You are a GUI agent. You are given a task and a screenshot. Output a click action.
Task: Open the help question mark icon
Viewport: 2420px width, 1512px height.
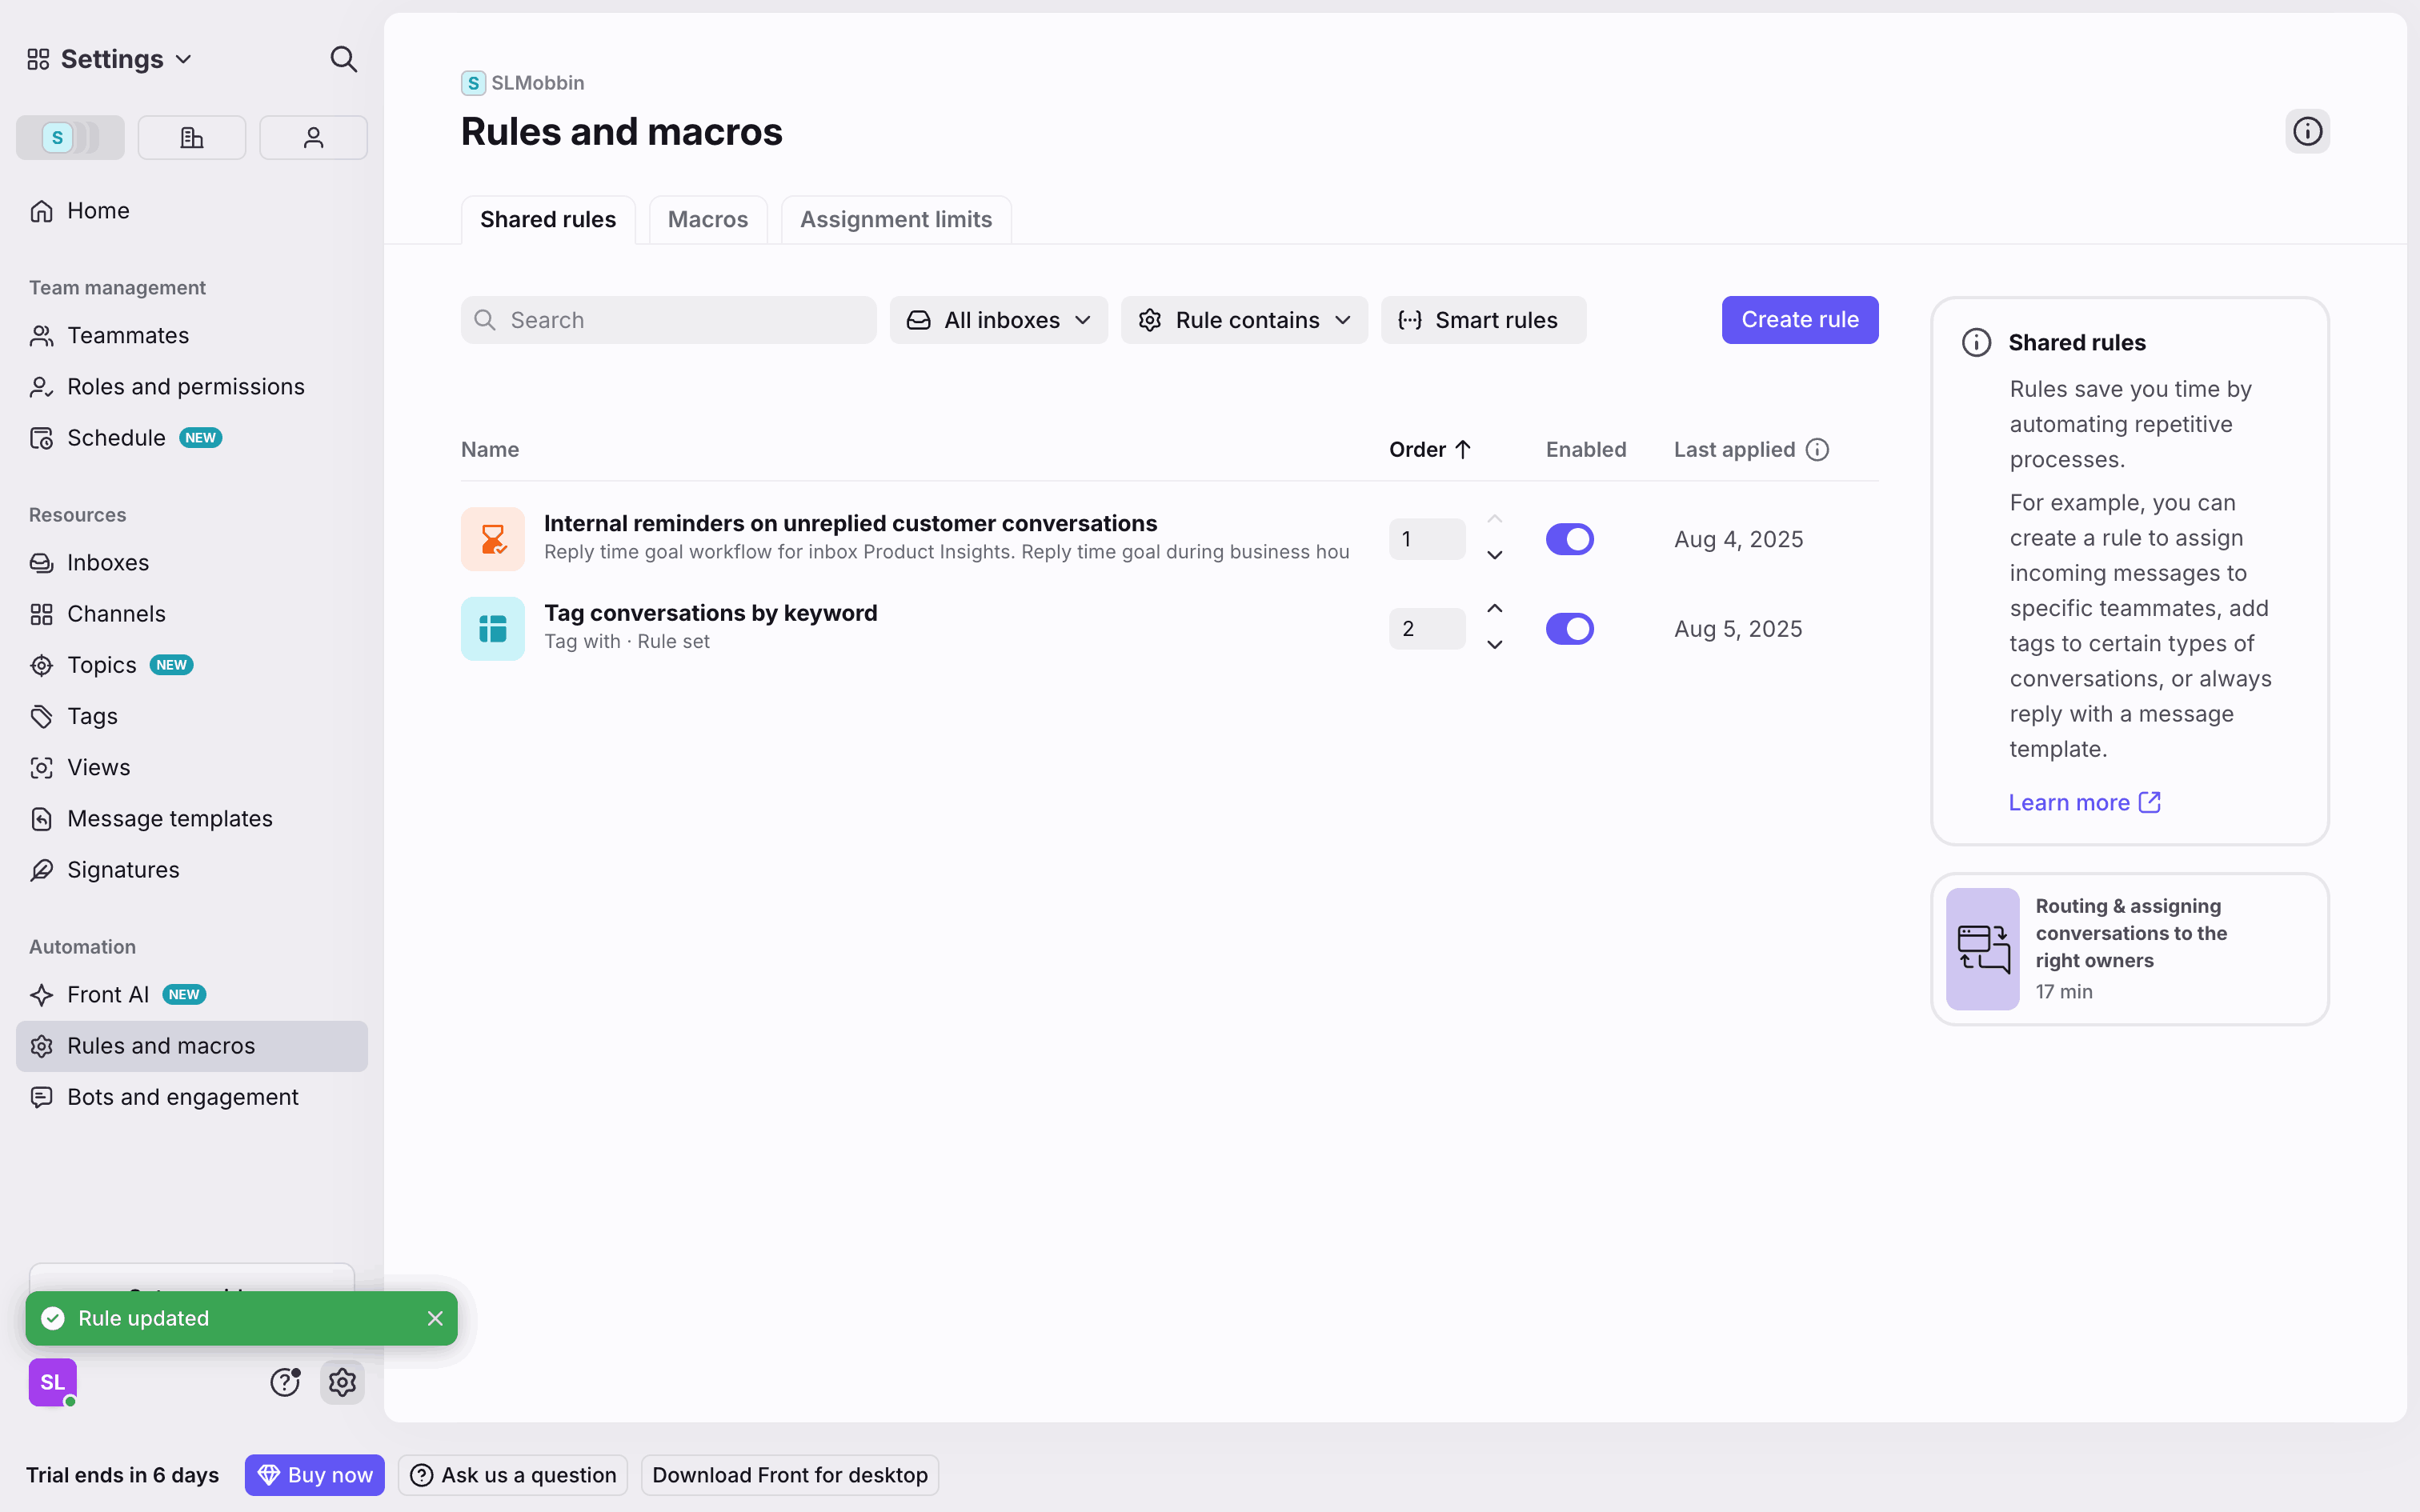[x=285, y=1382]
